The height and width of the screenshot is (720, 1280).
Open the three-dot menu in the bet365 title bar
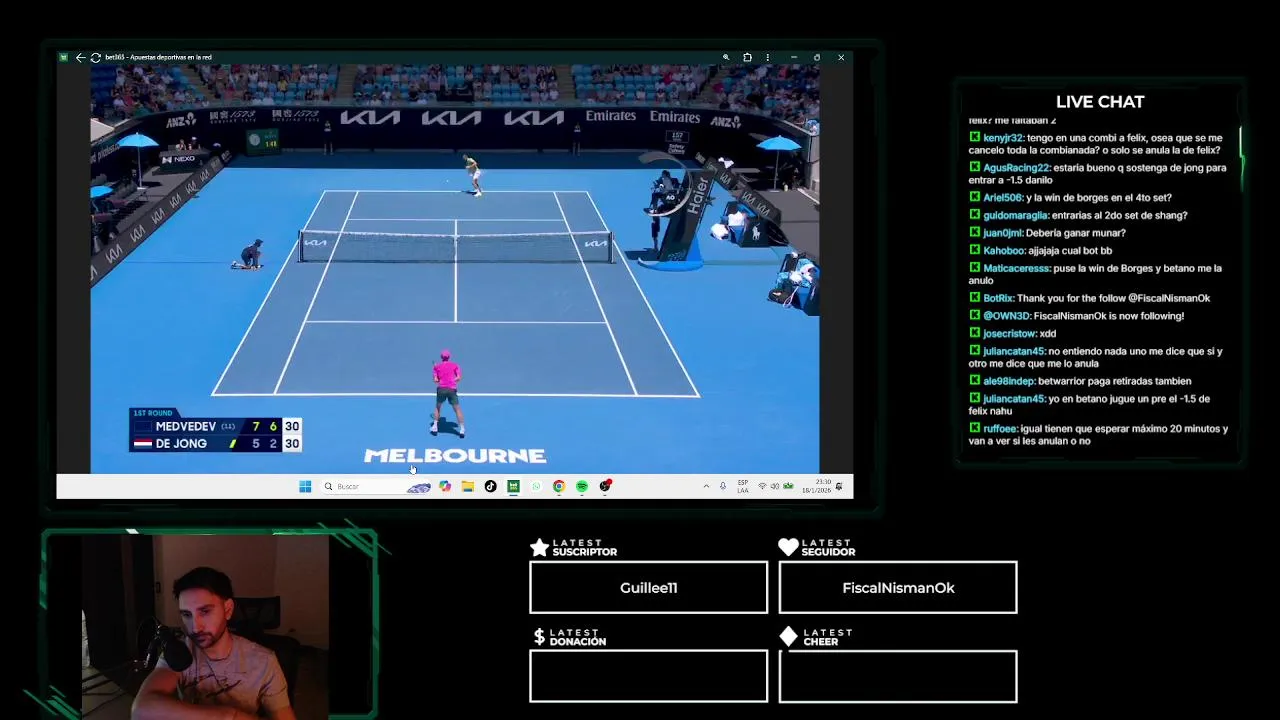(x=768, y=57)
